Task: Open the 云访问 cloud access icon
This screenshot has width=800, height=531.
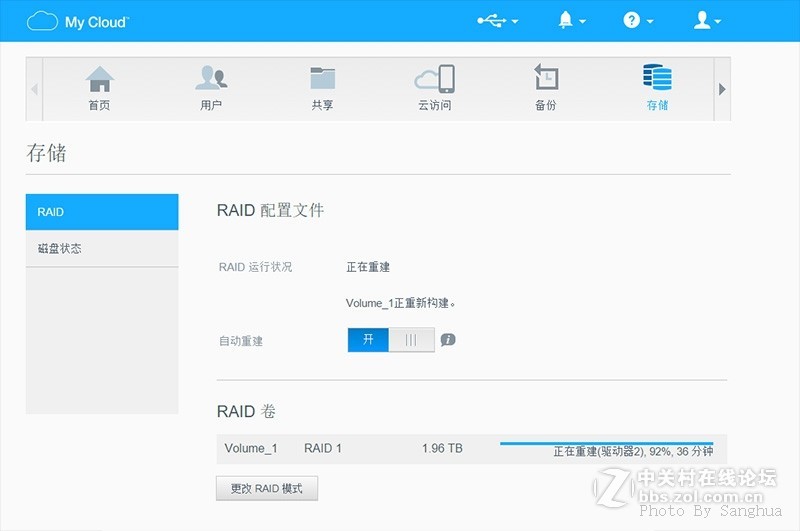Action: coord(435,79)
